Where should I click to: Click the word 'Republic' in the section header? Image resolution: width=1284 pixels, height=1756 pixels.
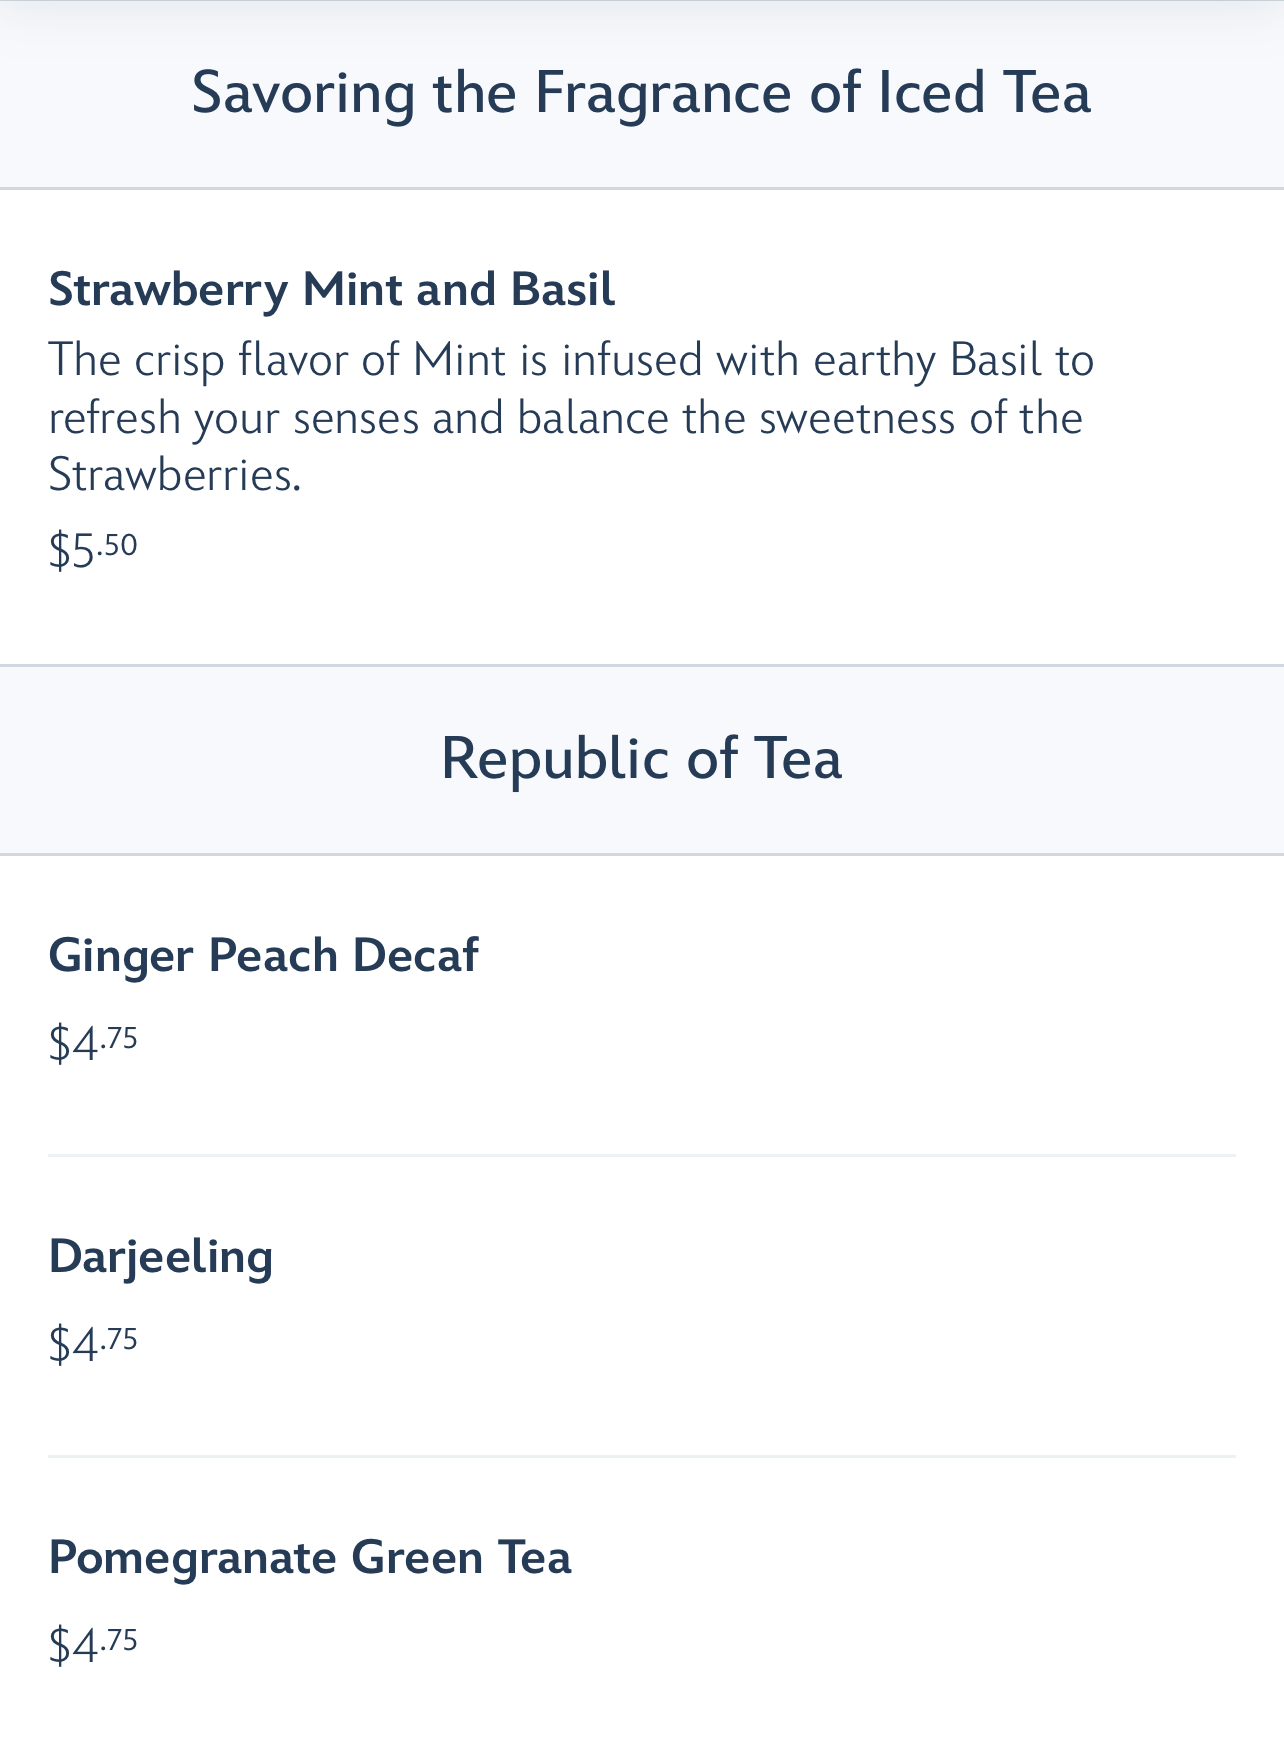pyautogui.click(x=554, y=758)
